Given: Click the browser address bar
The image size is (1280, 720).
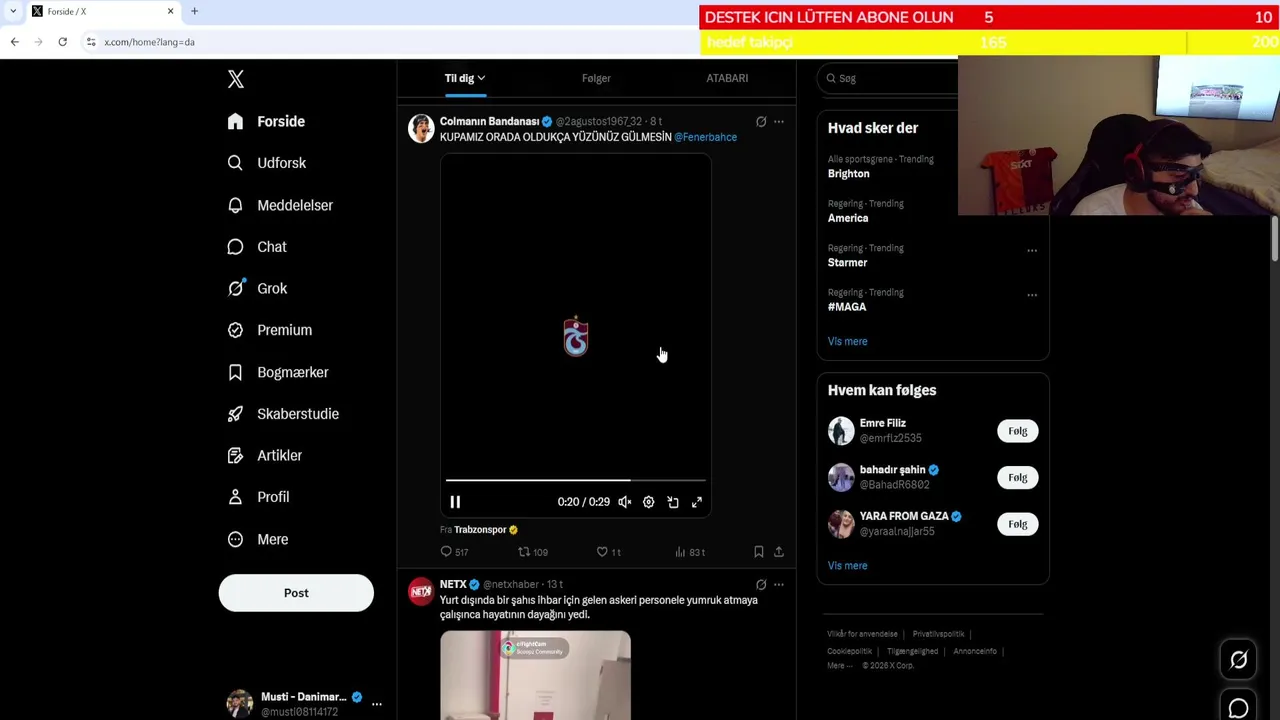Looking at the screenshot, I should point(390,42).
